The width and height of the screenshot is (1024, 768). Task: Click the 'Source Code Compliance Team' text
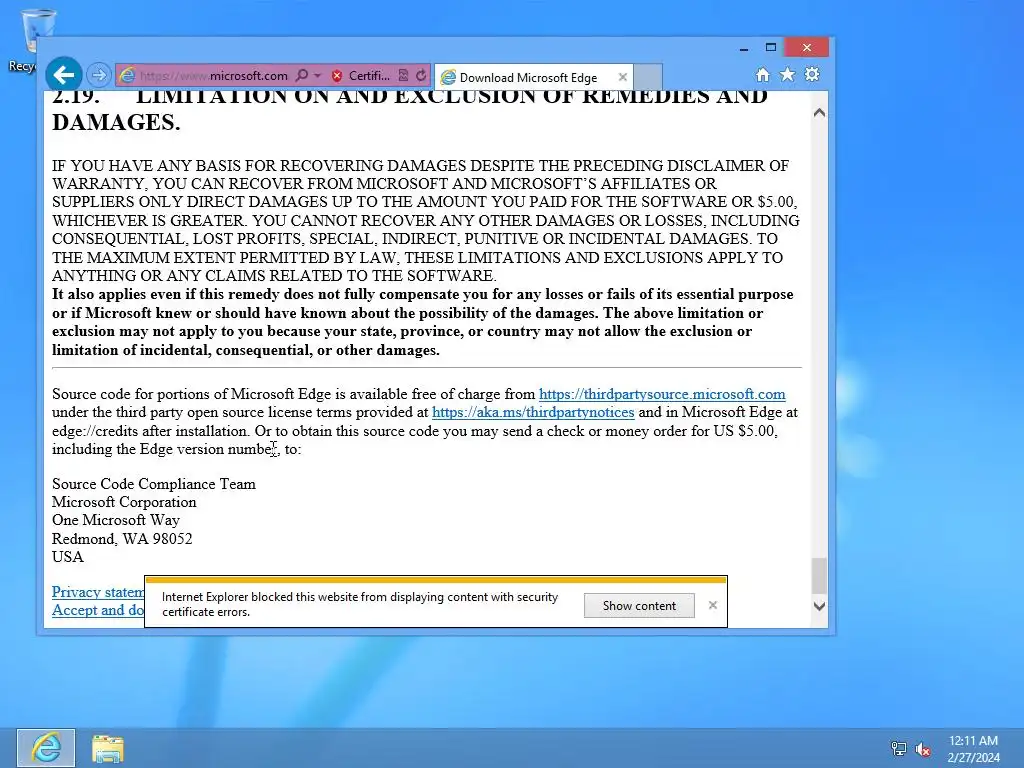(154, 484)
